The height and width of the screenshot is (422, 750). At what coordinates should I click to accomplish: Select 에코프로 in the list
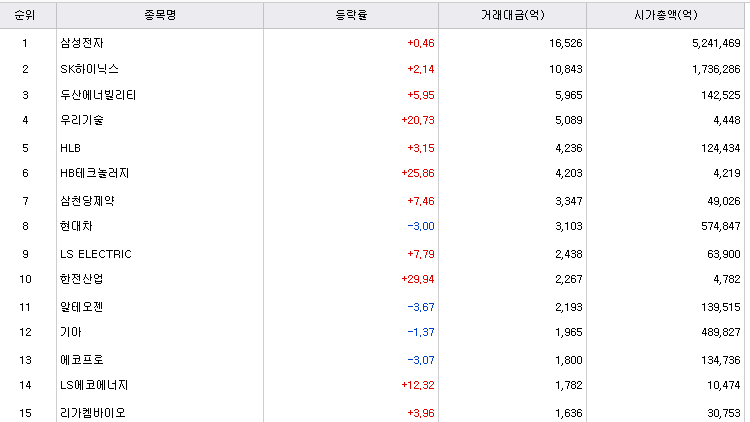click(x=82, y=360)
